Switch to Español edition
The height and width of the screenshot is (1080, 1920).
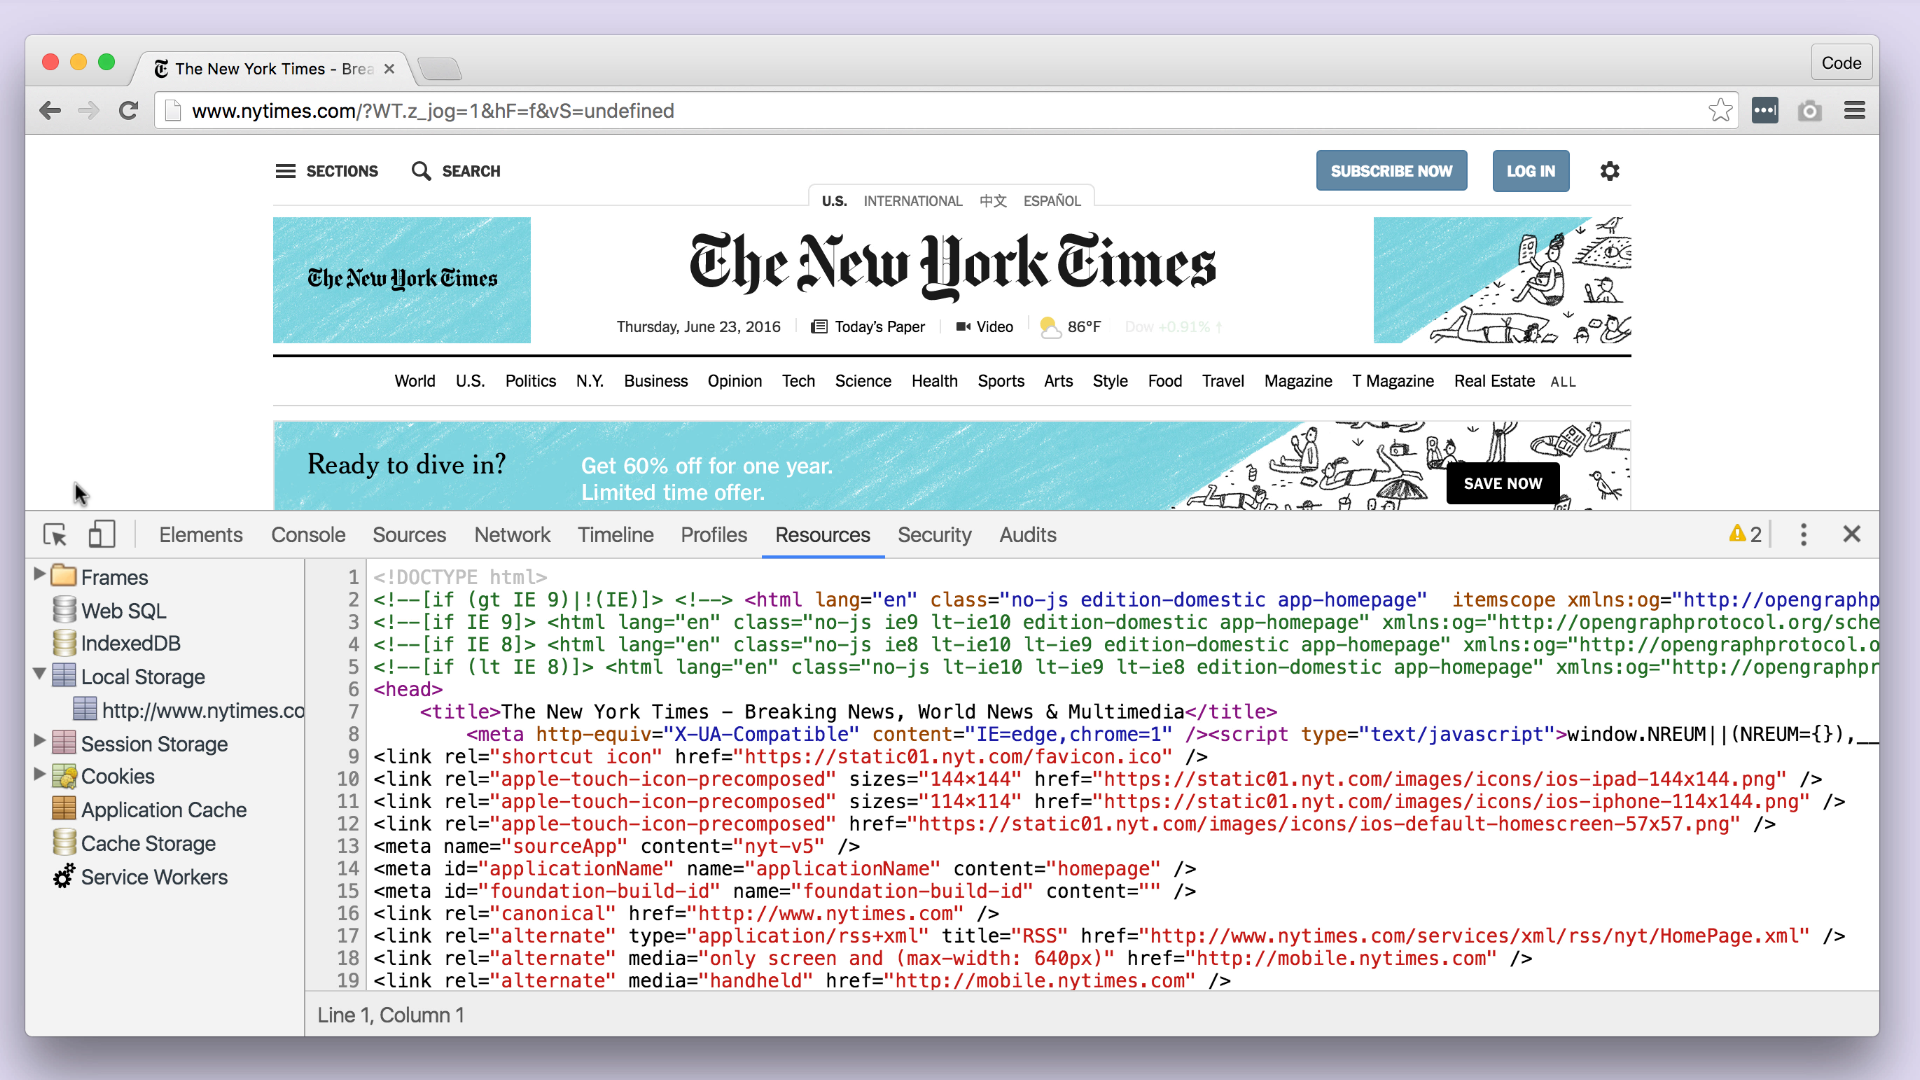pos(1052,201)
